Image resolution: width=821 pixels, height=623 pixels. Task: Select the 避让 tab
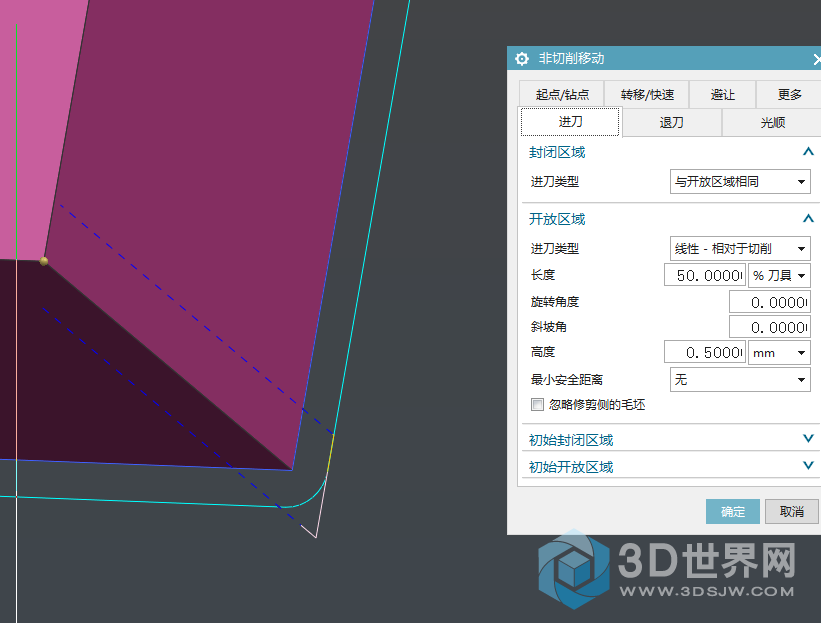723,95
